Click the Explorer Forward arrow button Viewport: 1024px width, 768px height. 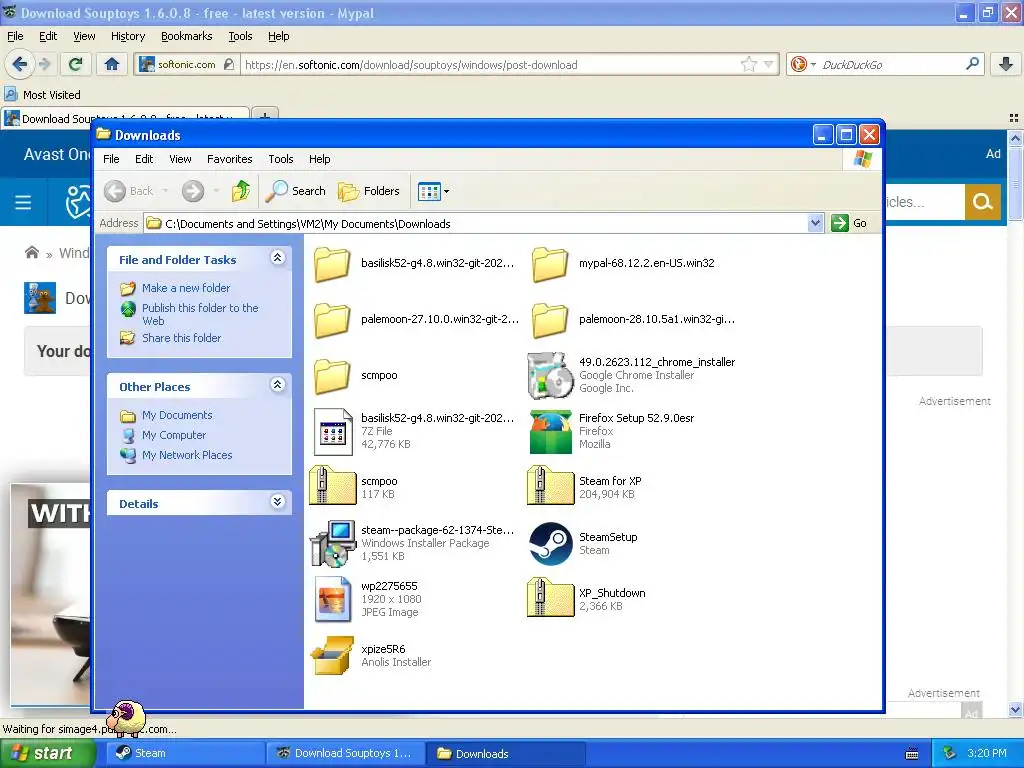coord(193,191)
